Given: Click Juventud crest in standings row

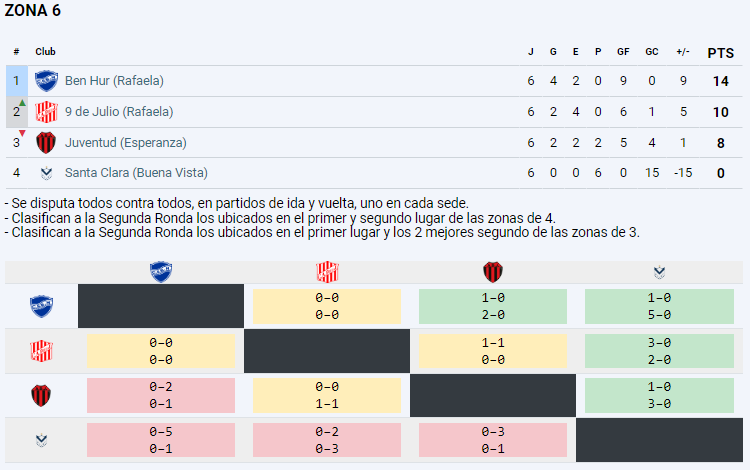Looking at the screenshot, I should point(46,142).
